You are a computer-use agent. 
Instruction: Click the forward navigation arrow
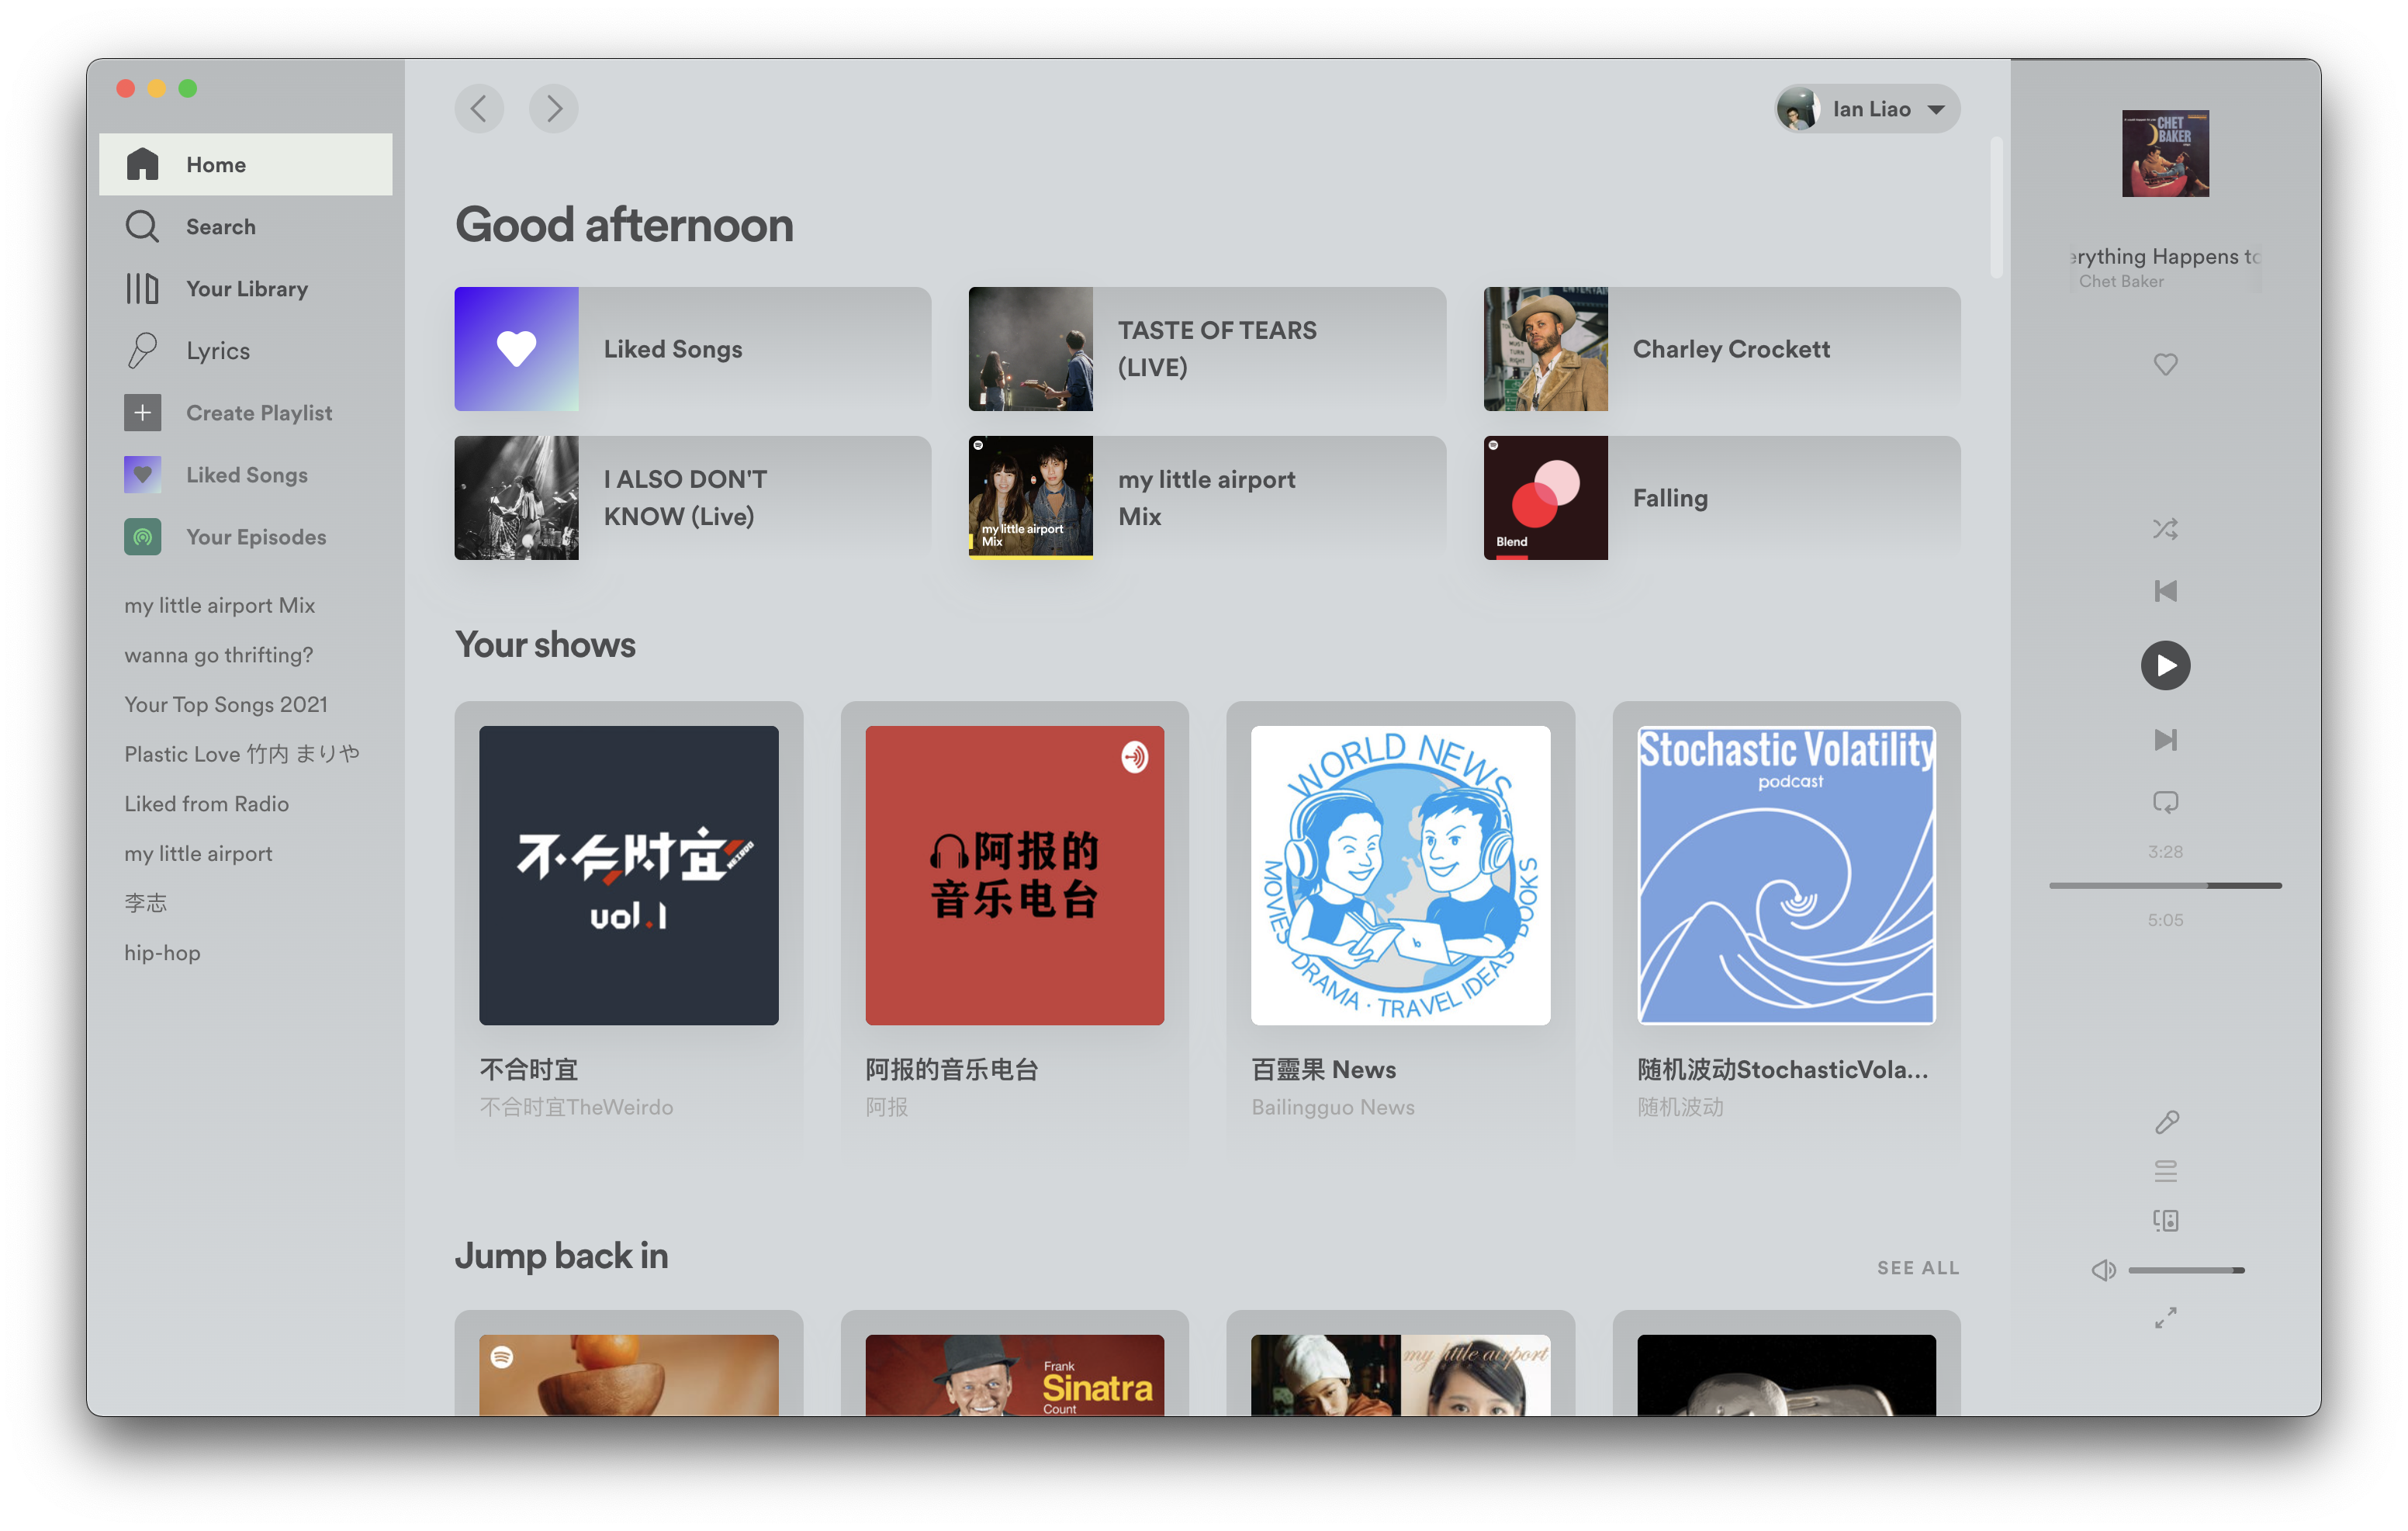[x=554, y=108]
